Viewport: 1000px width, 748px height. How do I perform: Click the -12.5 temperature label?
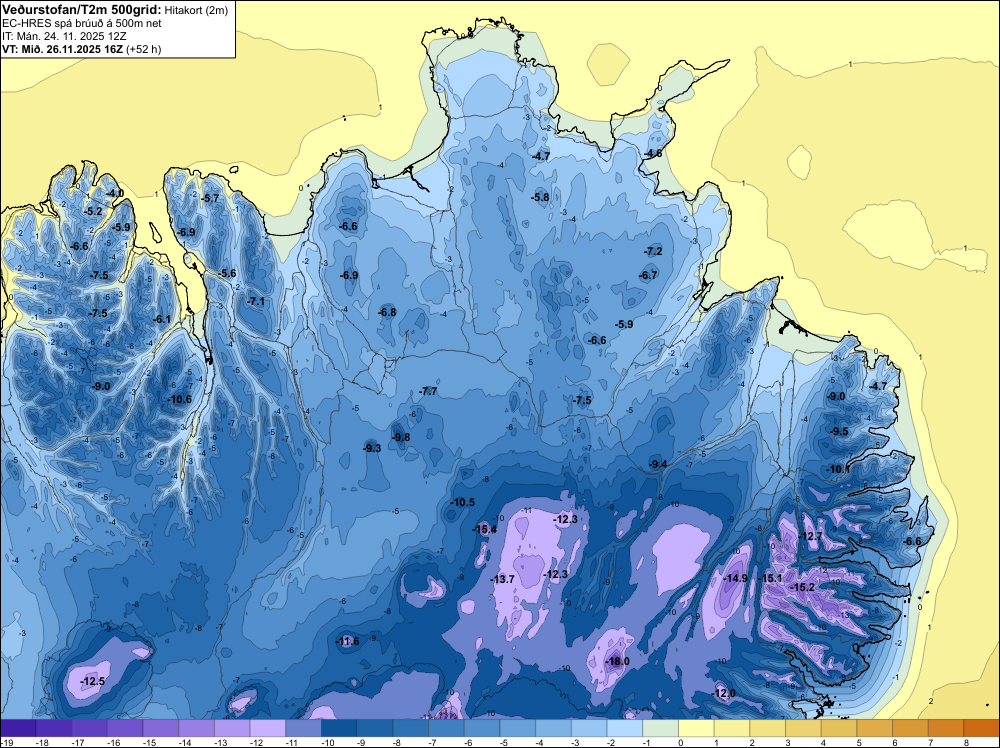coord(92,681)
